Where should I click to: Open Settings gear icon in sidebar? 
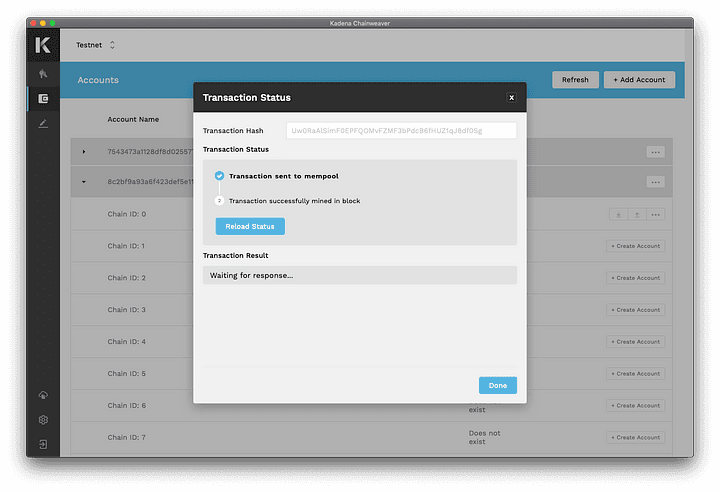tap(43, 420)
